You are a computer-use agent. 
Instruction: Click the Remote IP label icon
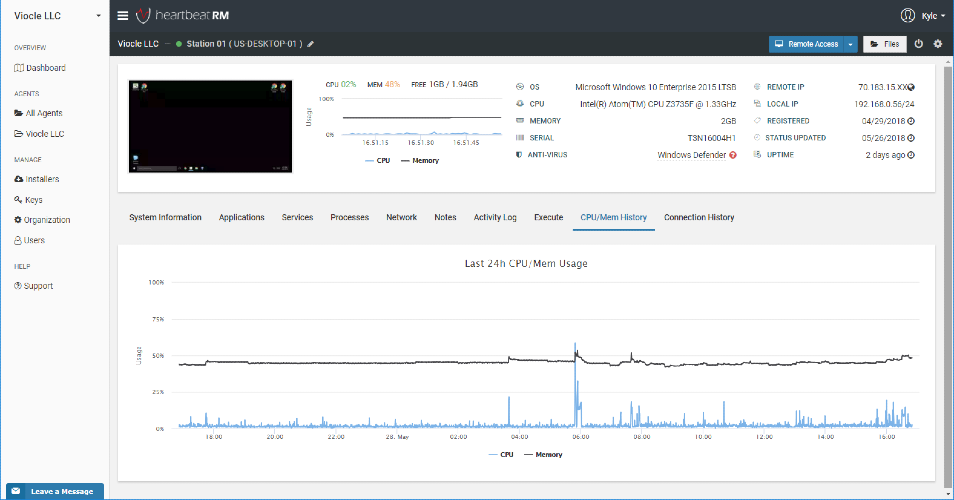coord(757,87)
